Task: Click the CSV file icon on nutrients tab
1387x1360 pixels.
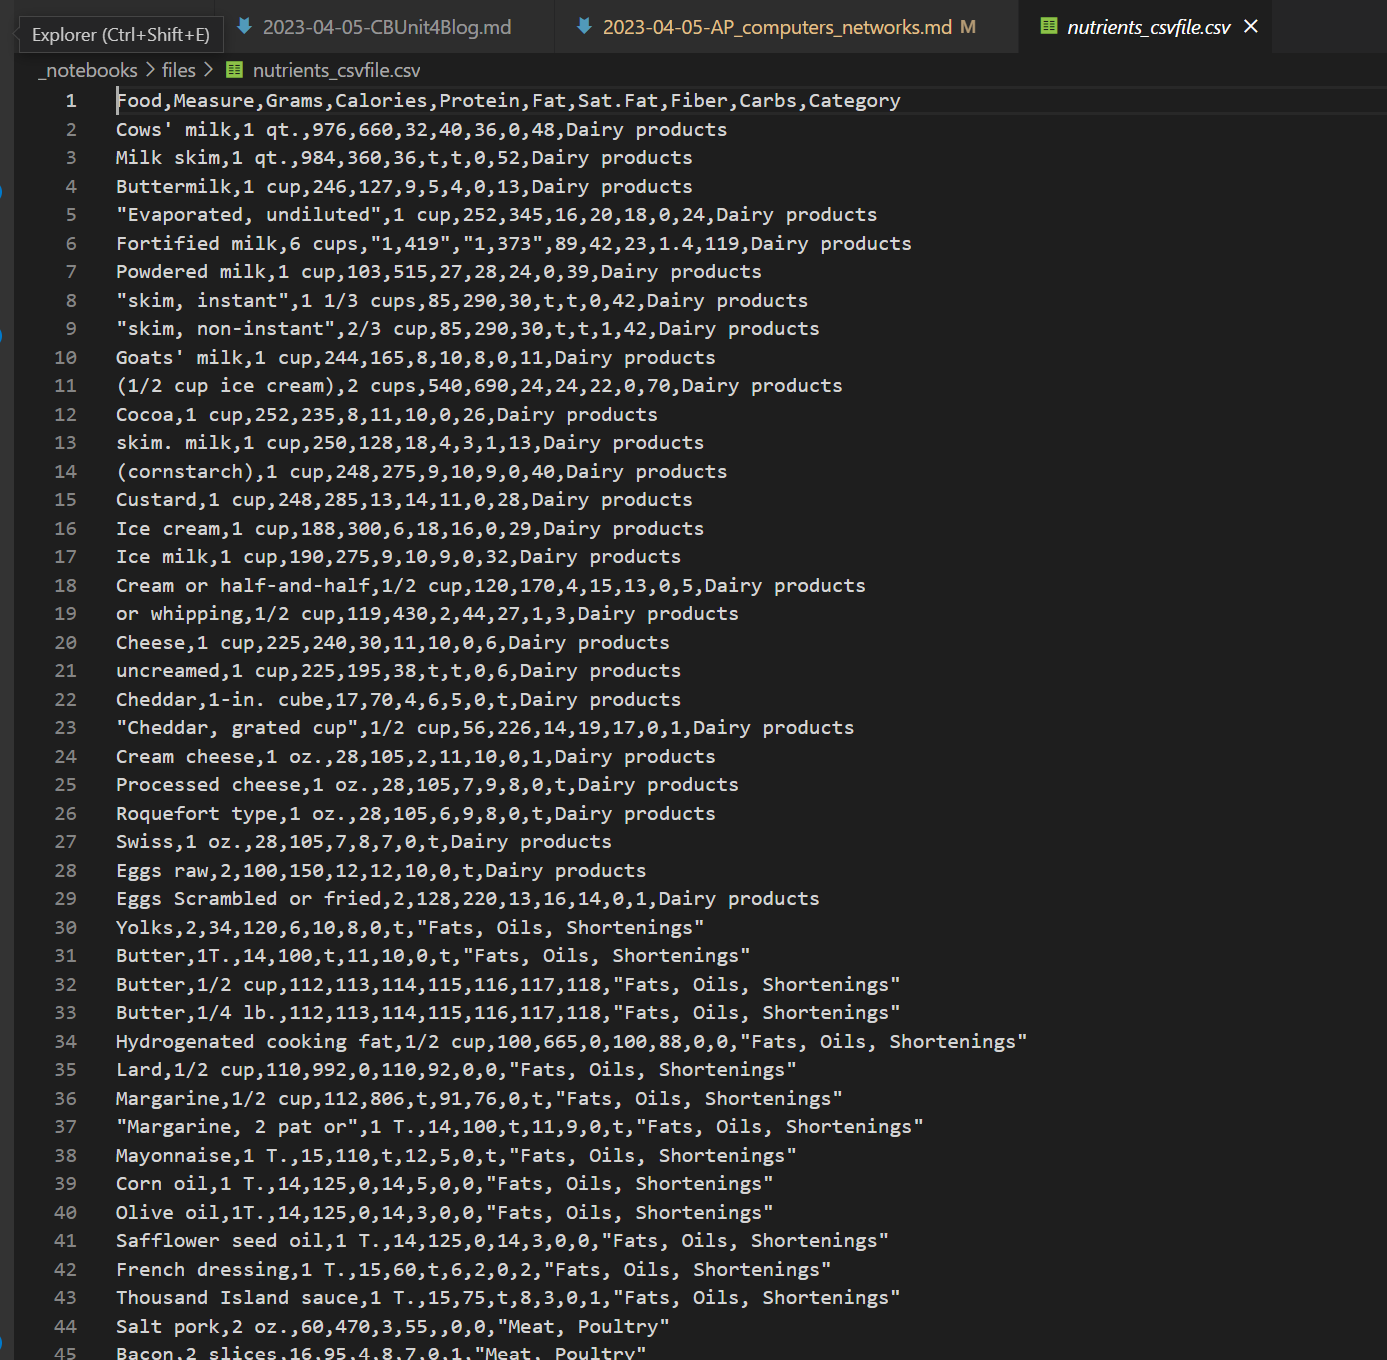Action: click(x=1049, y=26)
